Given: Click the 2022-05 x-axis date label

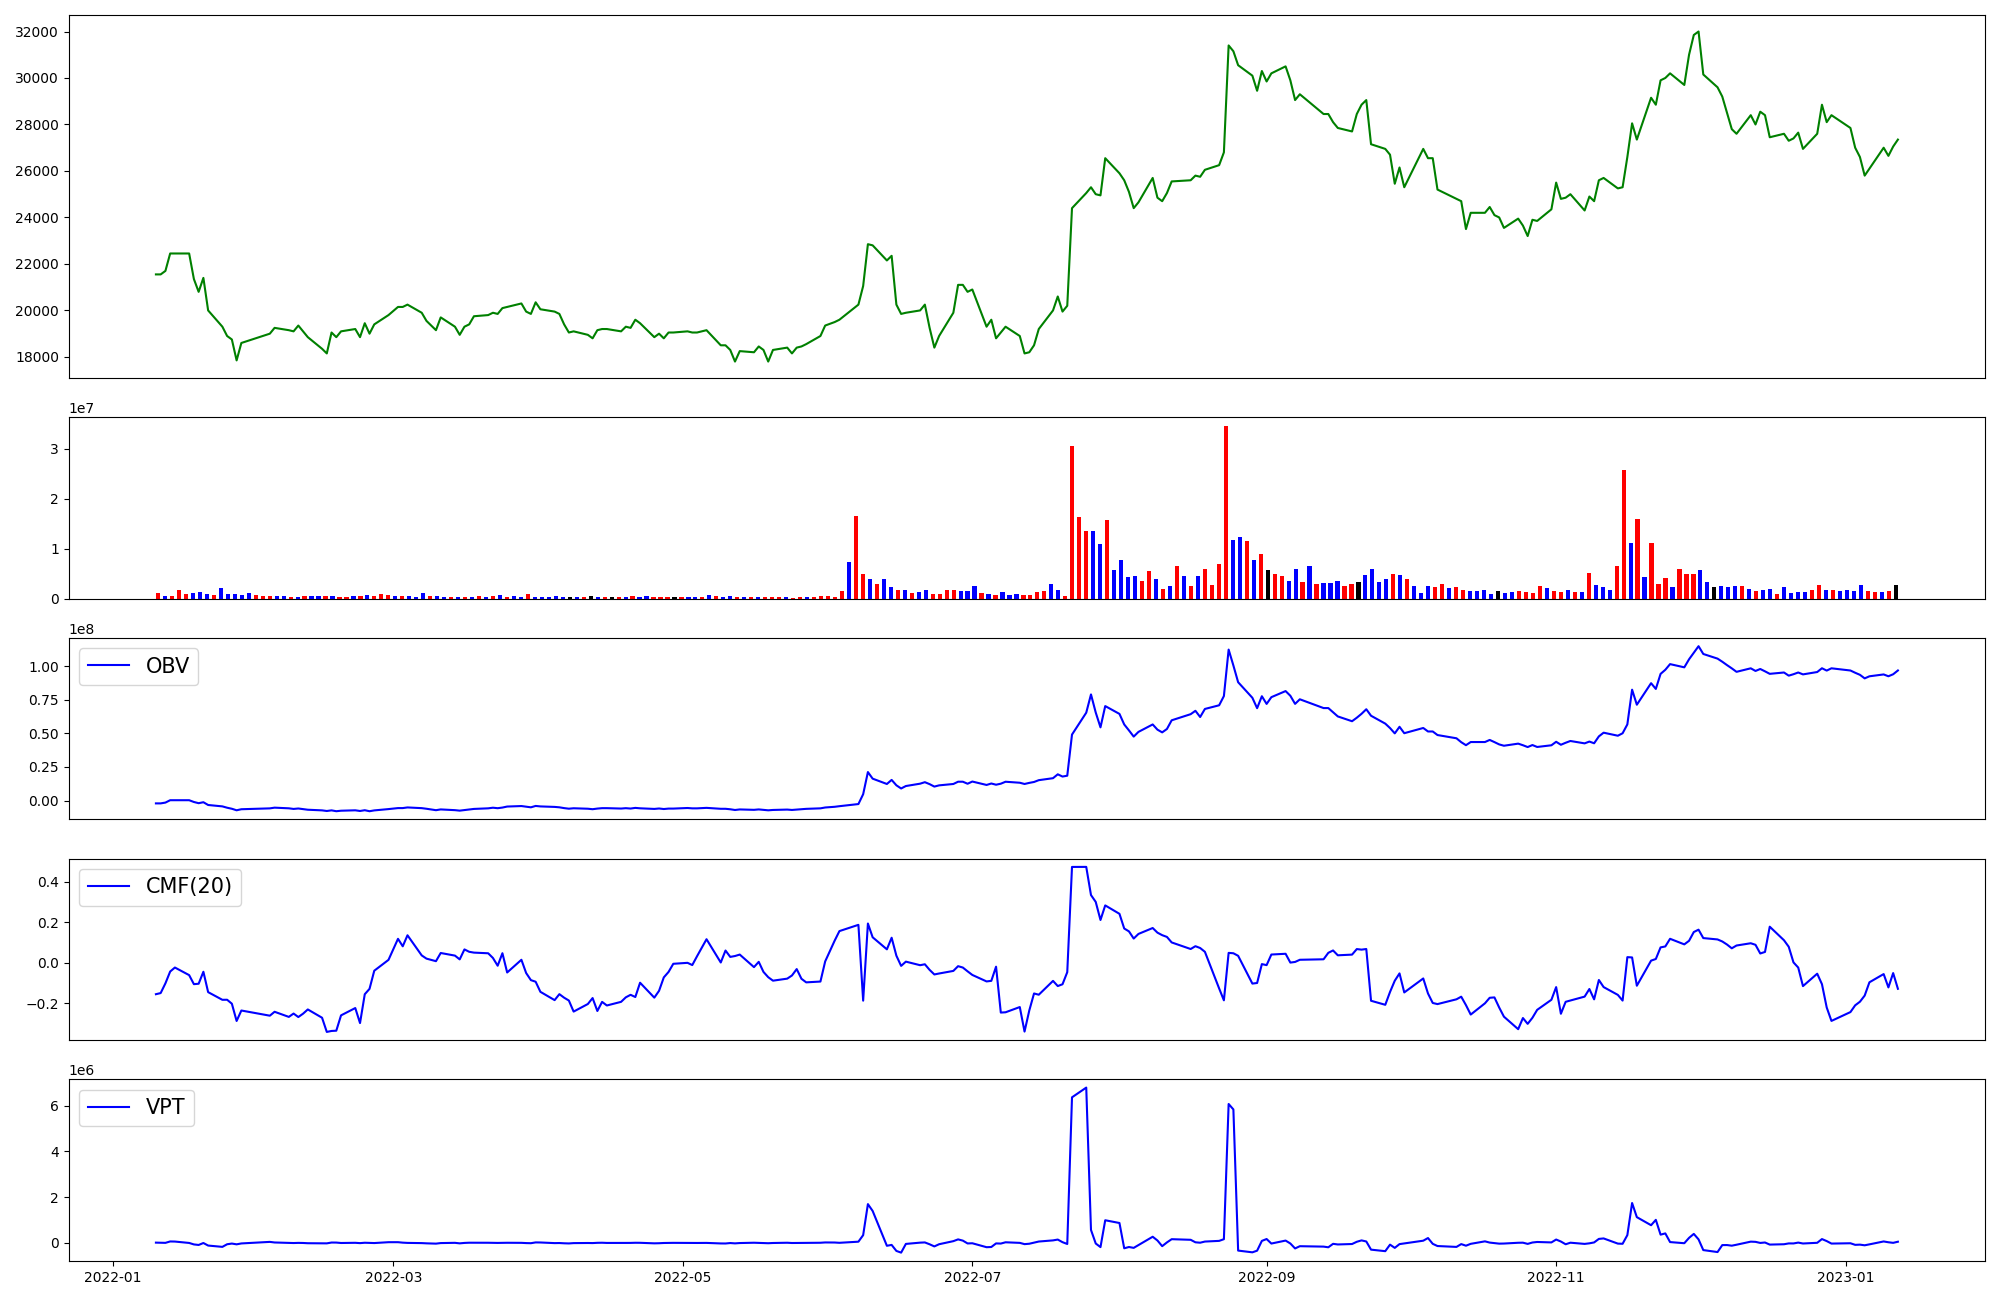Looking at the screenshot, I should [x=683, y=1277].
